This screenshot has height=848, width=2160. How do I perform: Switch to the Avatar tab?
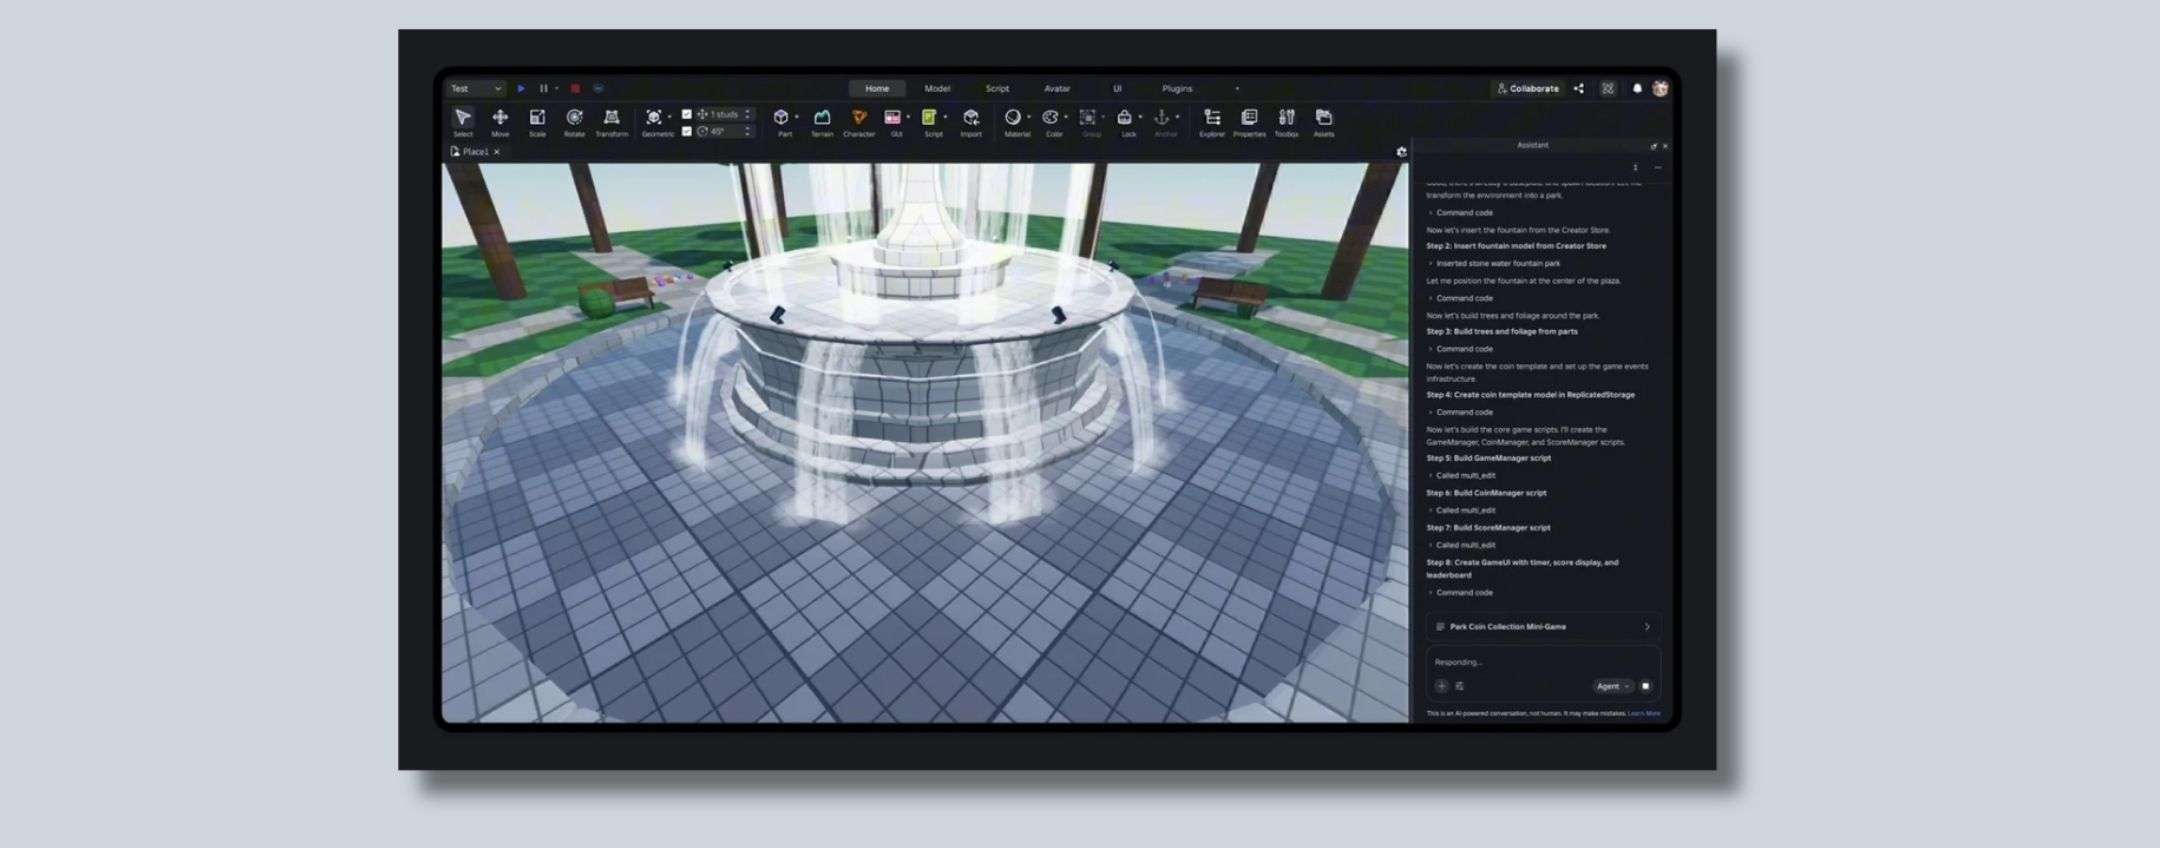1057,88
